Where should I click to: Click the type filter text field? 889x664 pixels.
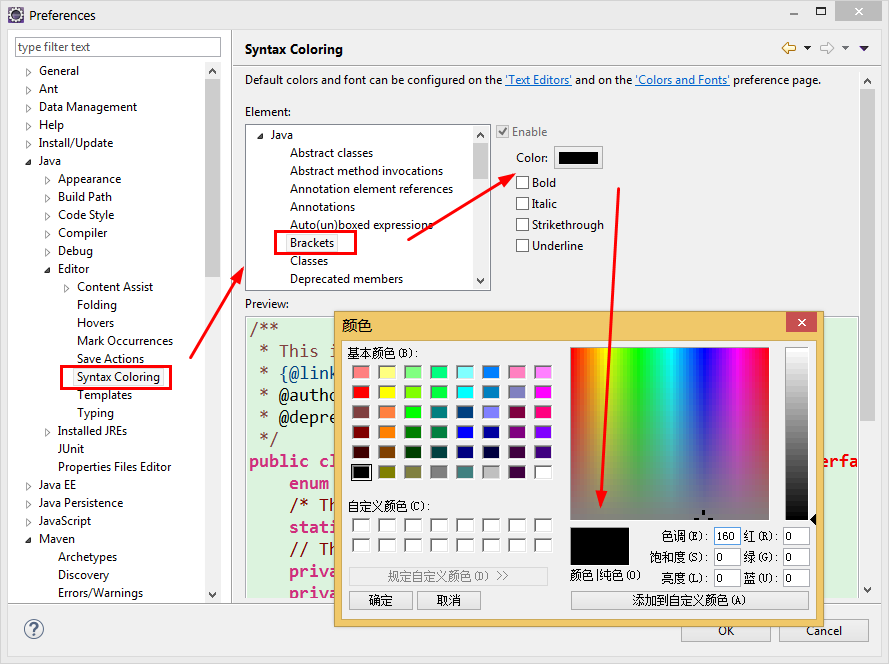[x=118, y=47]
